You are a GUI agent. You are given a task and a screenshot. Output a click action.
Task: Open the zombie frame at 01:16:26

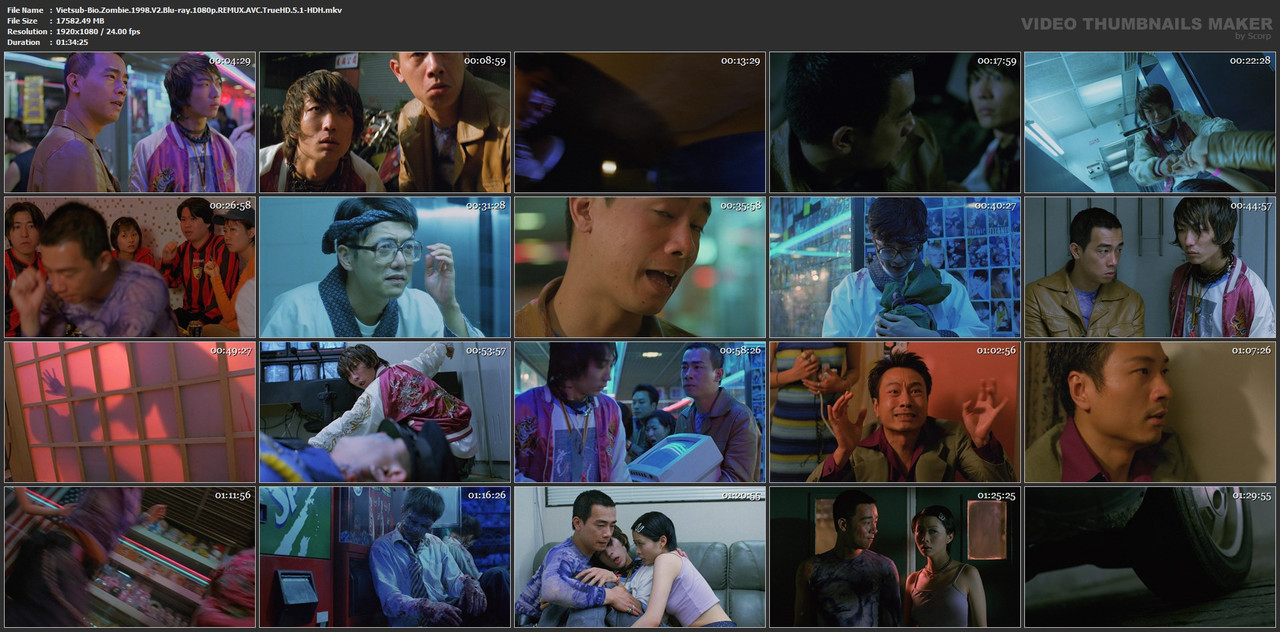click(x=385, y=557)
